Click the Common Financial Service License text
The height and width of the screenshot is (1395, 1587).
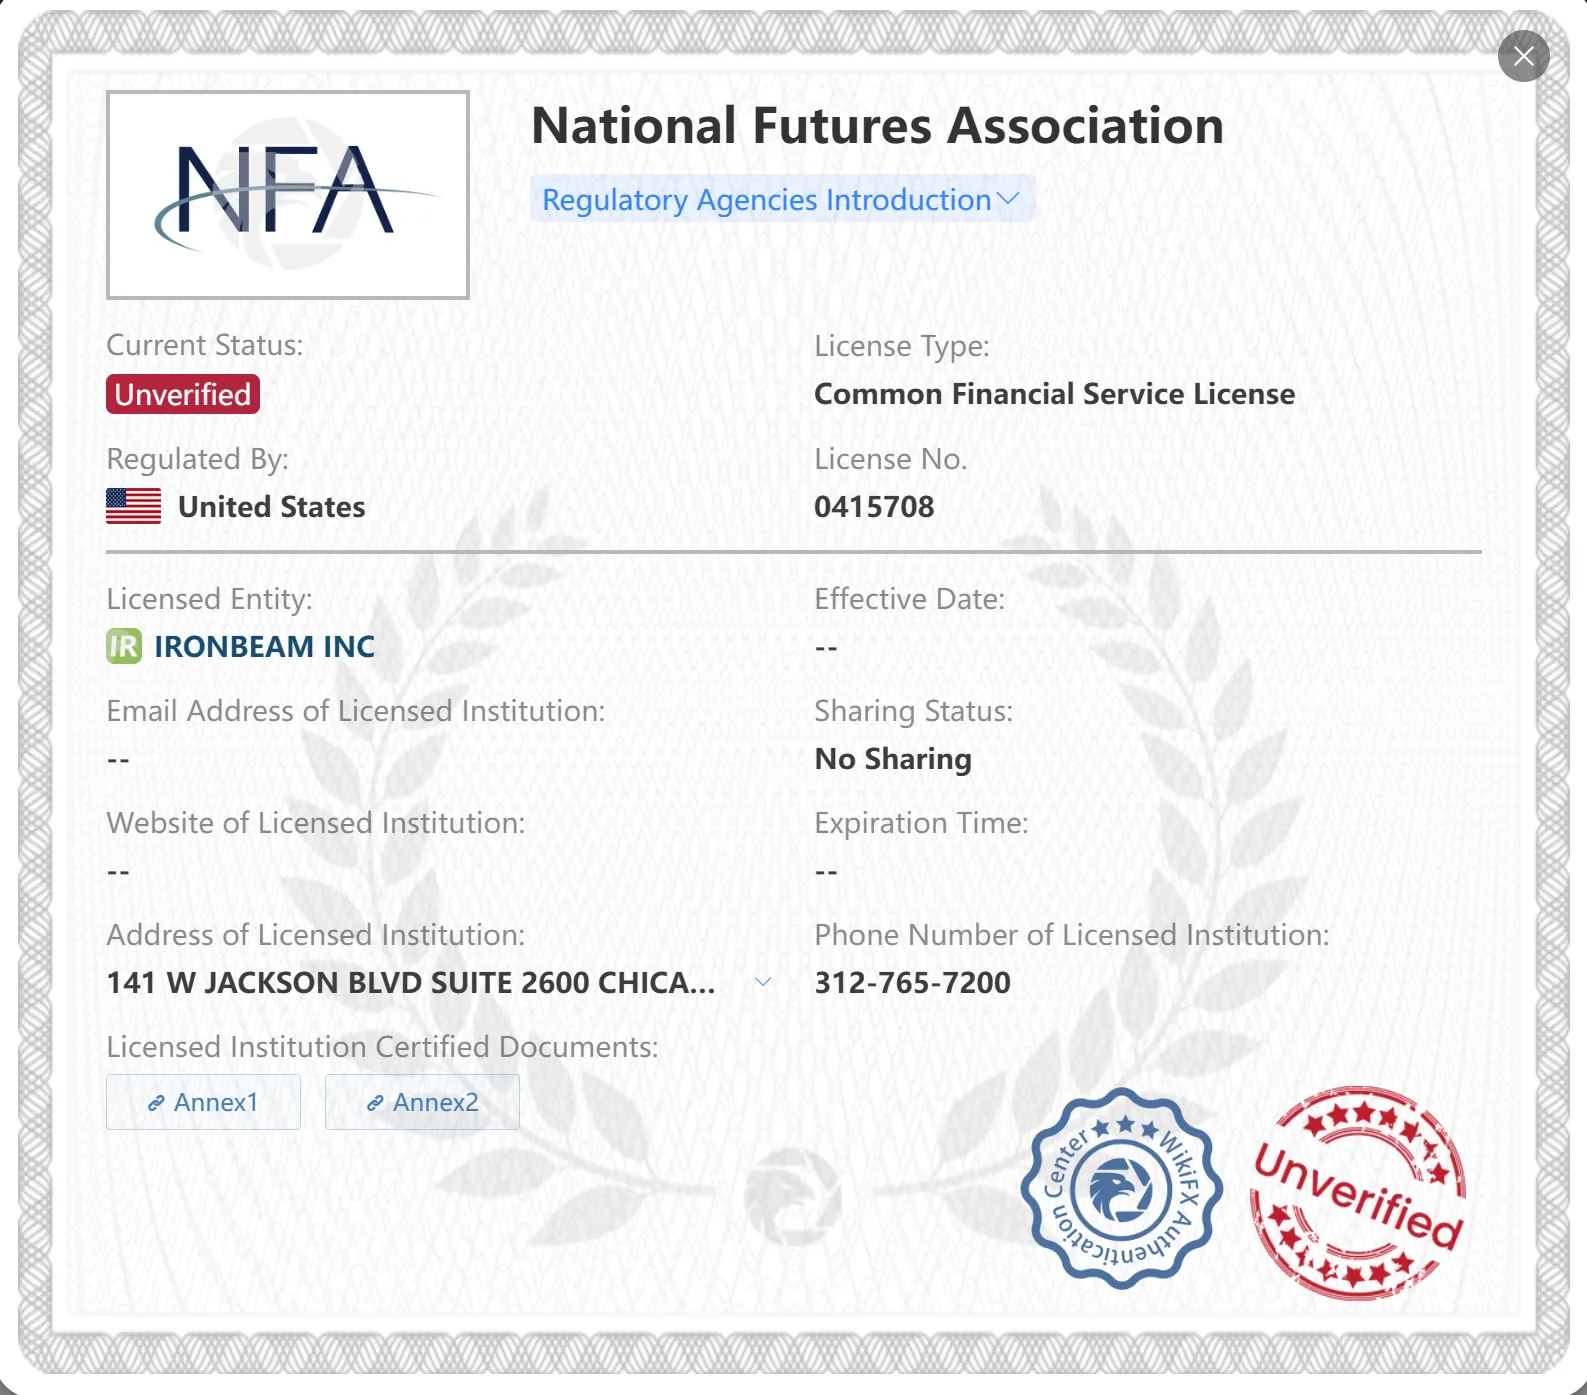pos(1055,394)
